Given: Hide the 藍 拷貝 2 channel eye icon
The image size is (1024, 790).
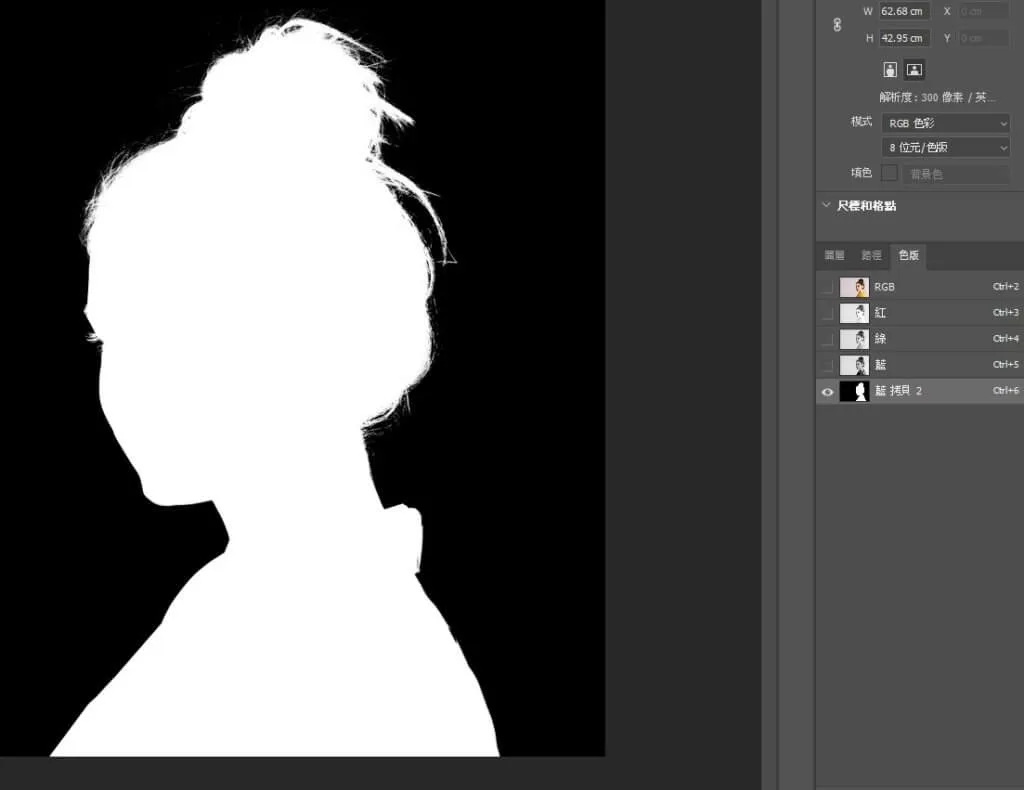Looking at the screenshot, I should pyautogui.click(x=827, y=392).
